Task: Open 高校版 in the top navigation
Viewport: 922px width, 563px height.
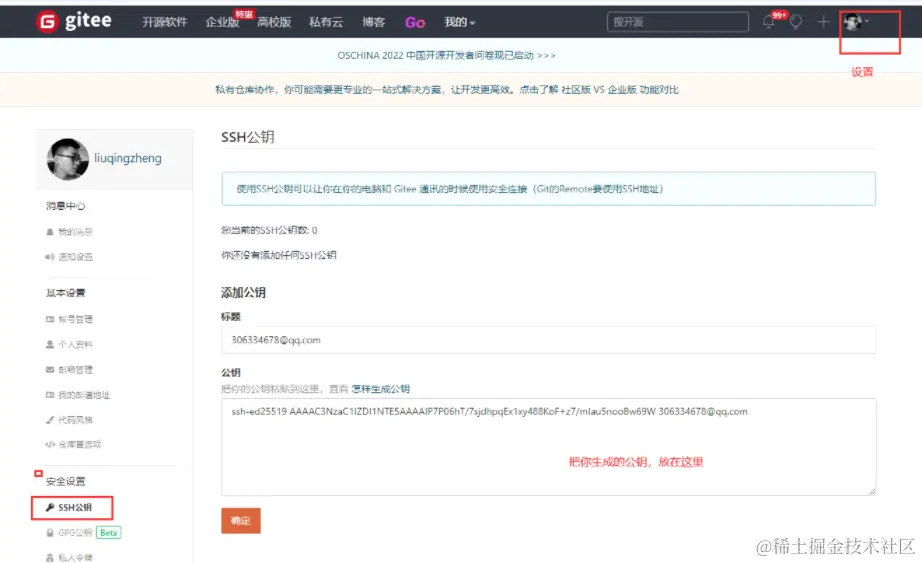Action: (274, 22)
